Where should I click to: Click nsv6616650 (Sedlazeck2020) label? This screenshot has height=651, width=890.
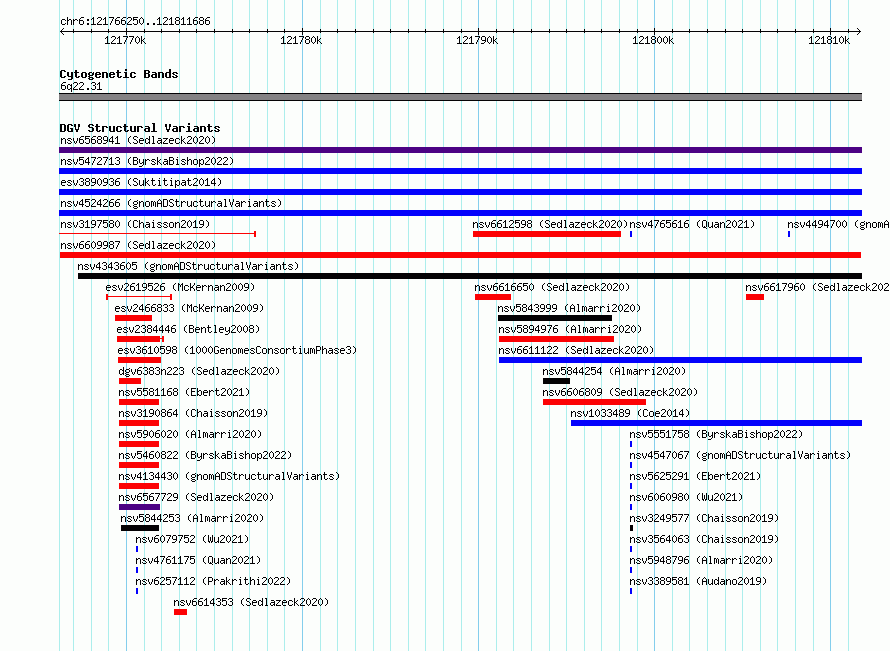552,287
